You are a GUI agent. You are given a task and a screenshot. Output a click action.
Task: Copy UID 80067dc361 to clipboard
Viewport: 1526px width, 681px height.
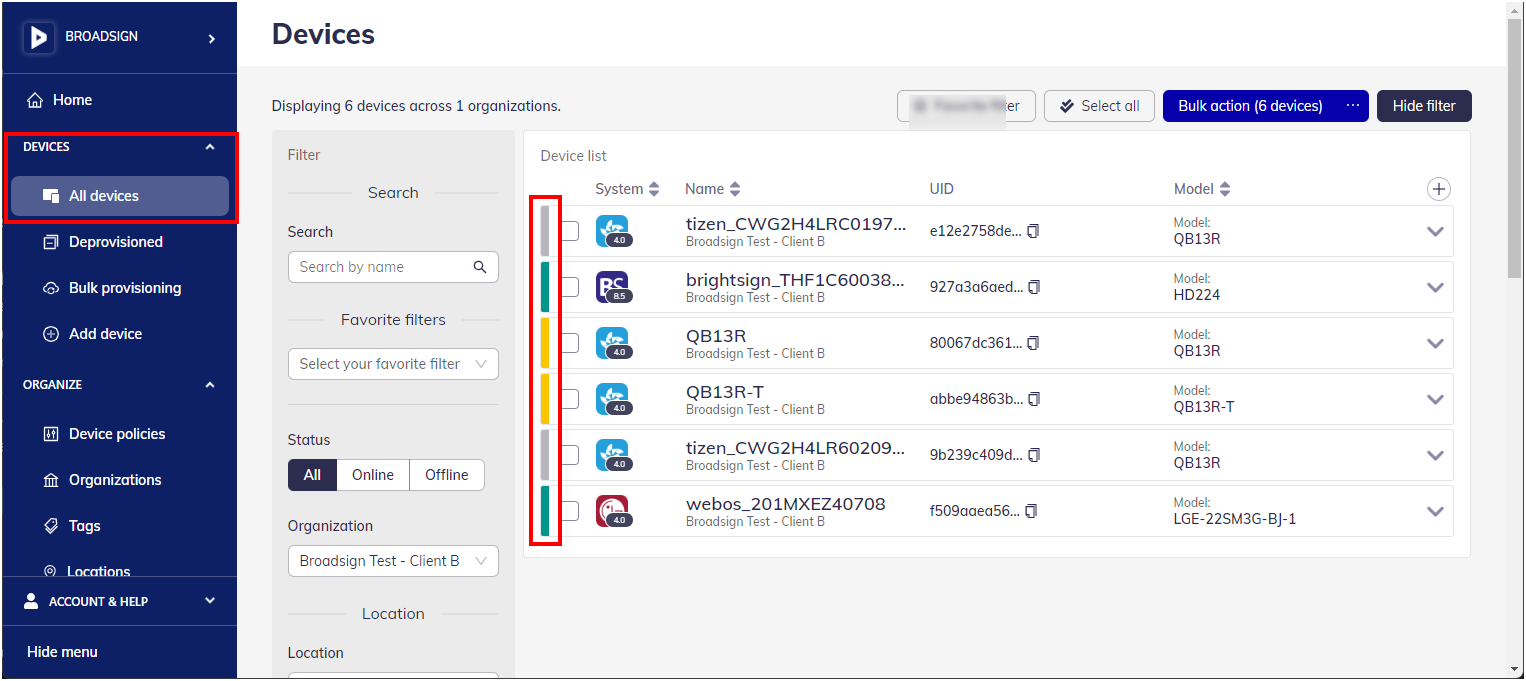click(x=1033, y=343)
